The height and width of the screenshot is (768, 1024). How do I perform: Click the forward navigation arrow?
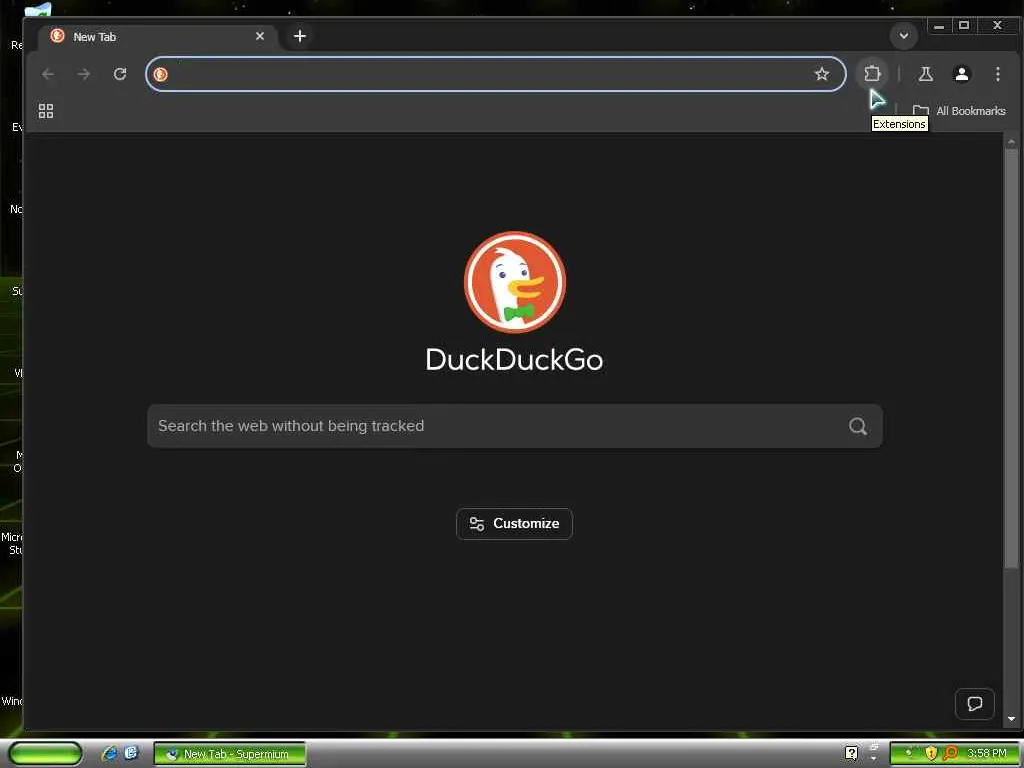pyautogui.click(x=84, y=74)
